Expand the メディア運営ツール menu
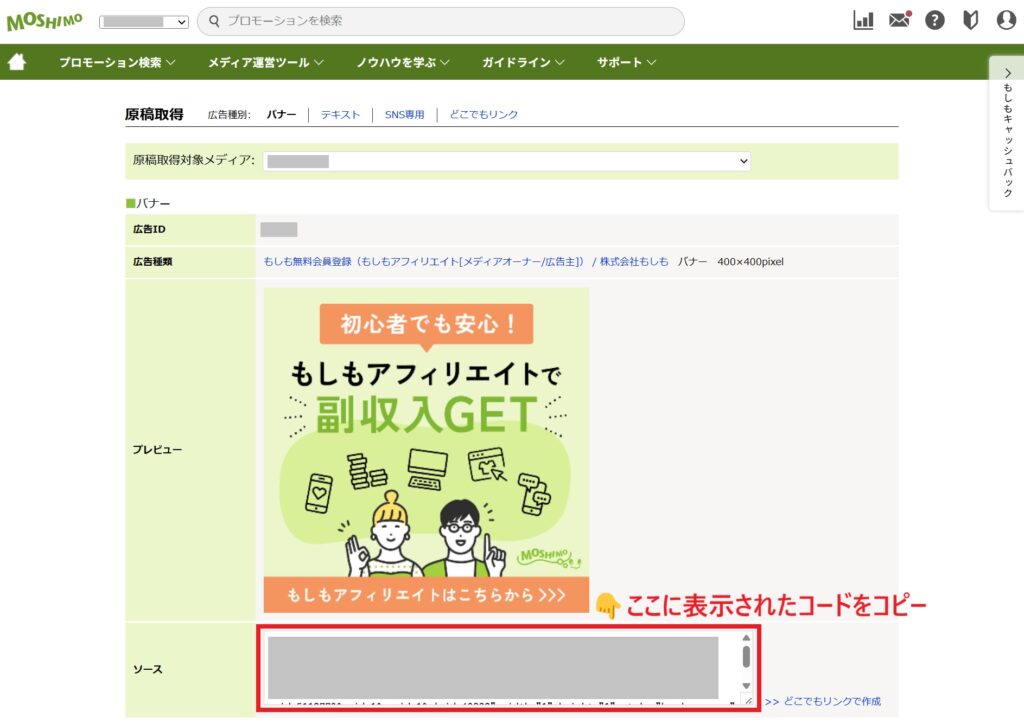 coord(265,62)
